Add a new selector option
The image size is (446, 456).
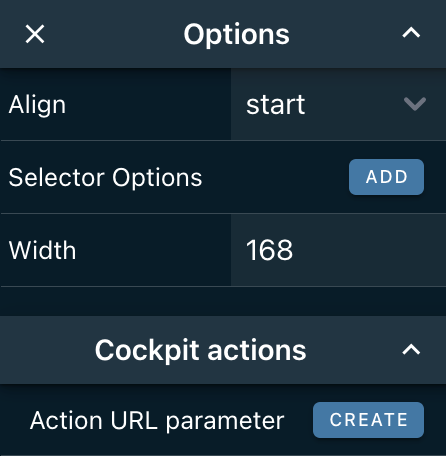pyautogui.click(x=386, y=177)
